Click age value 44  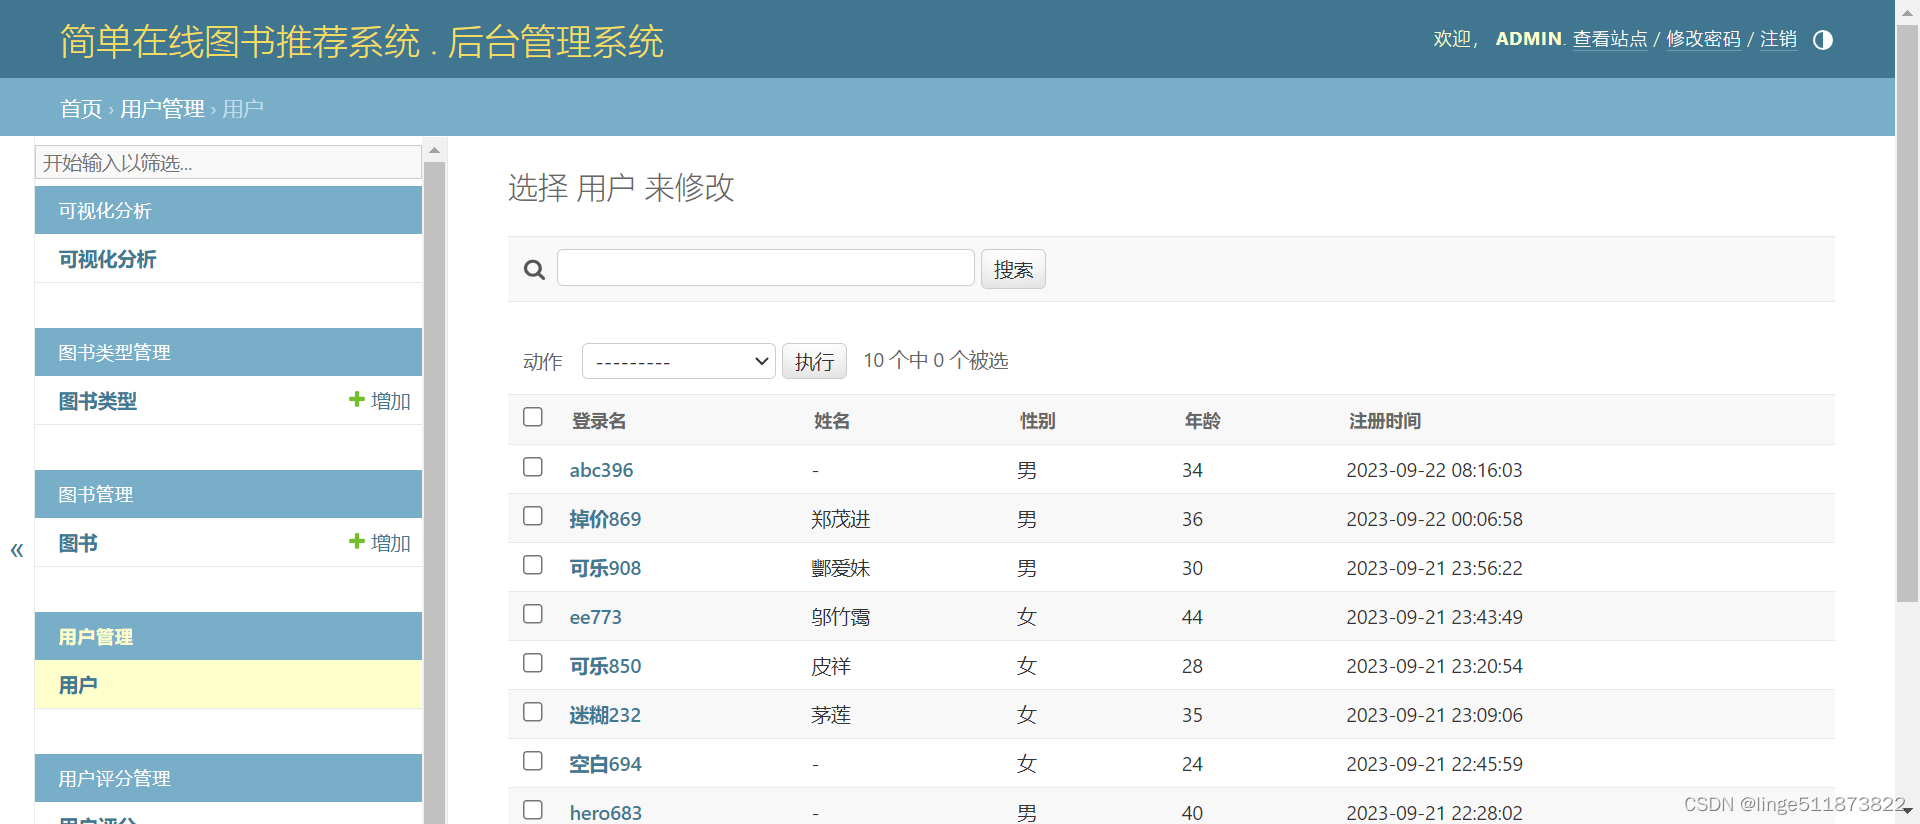pos(1192,617)
